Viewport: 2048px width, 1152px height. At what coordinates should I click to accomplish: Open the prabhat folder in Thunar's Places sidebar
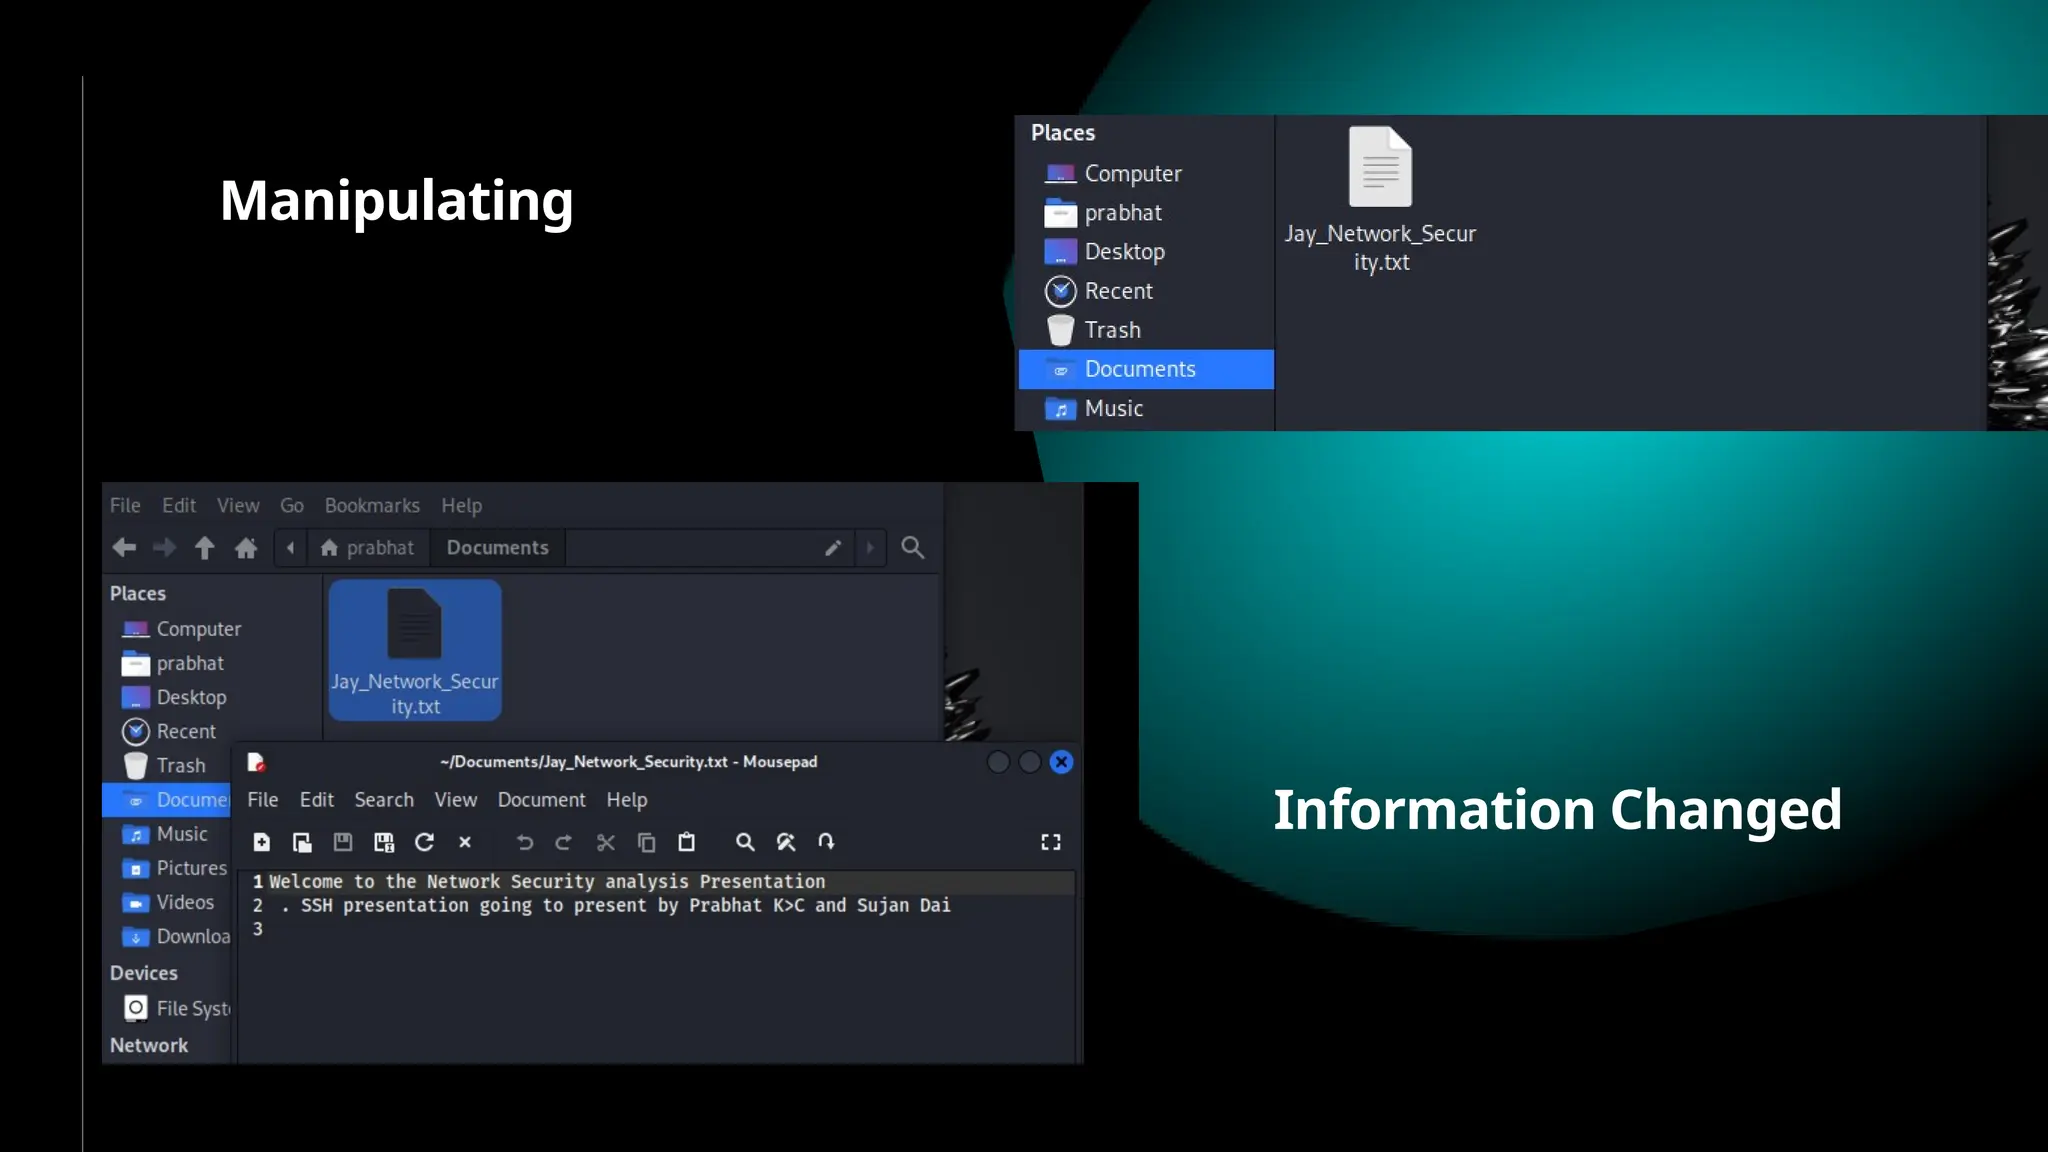pyautogui.click(x=173, y=663)
